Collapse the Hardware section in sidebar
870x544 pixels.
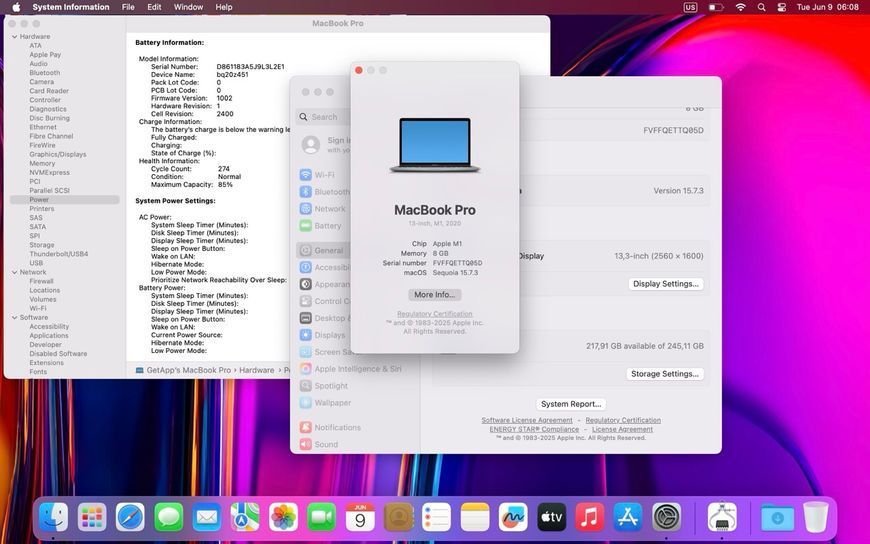pos(14,37)
